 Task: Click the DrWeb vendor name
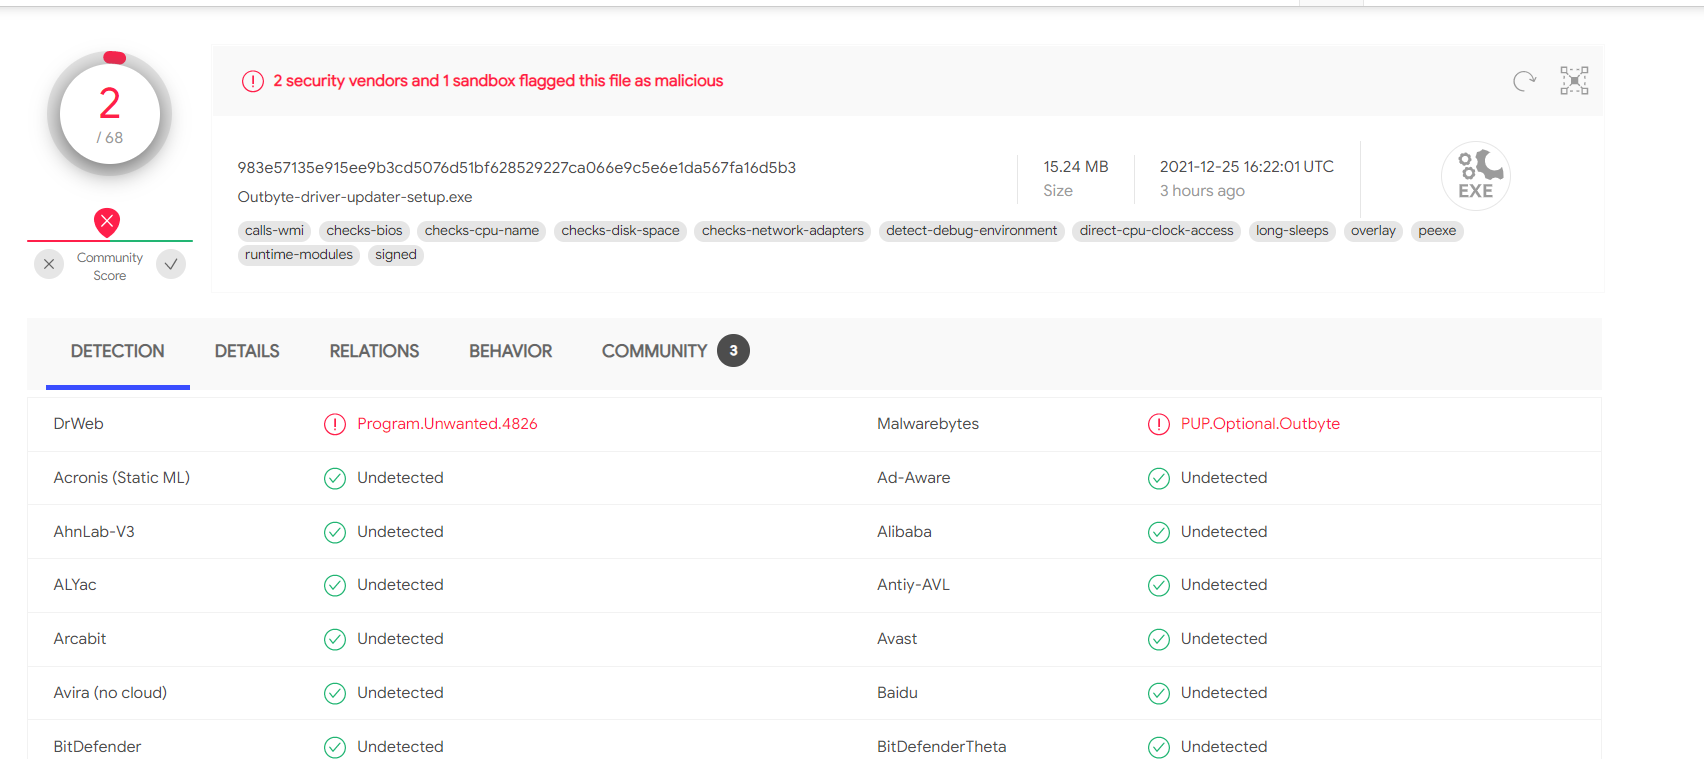(79, 424)
